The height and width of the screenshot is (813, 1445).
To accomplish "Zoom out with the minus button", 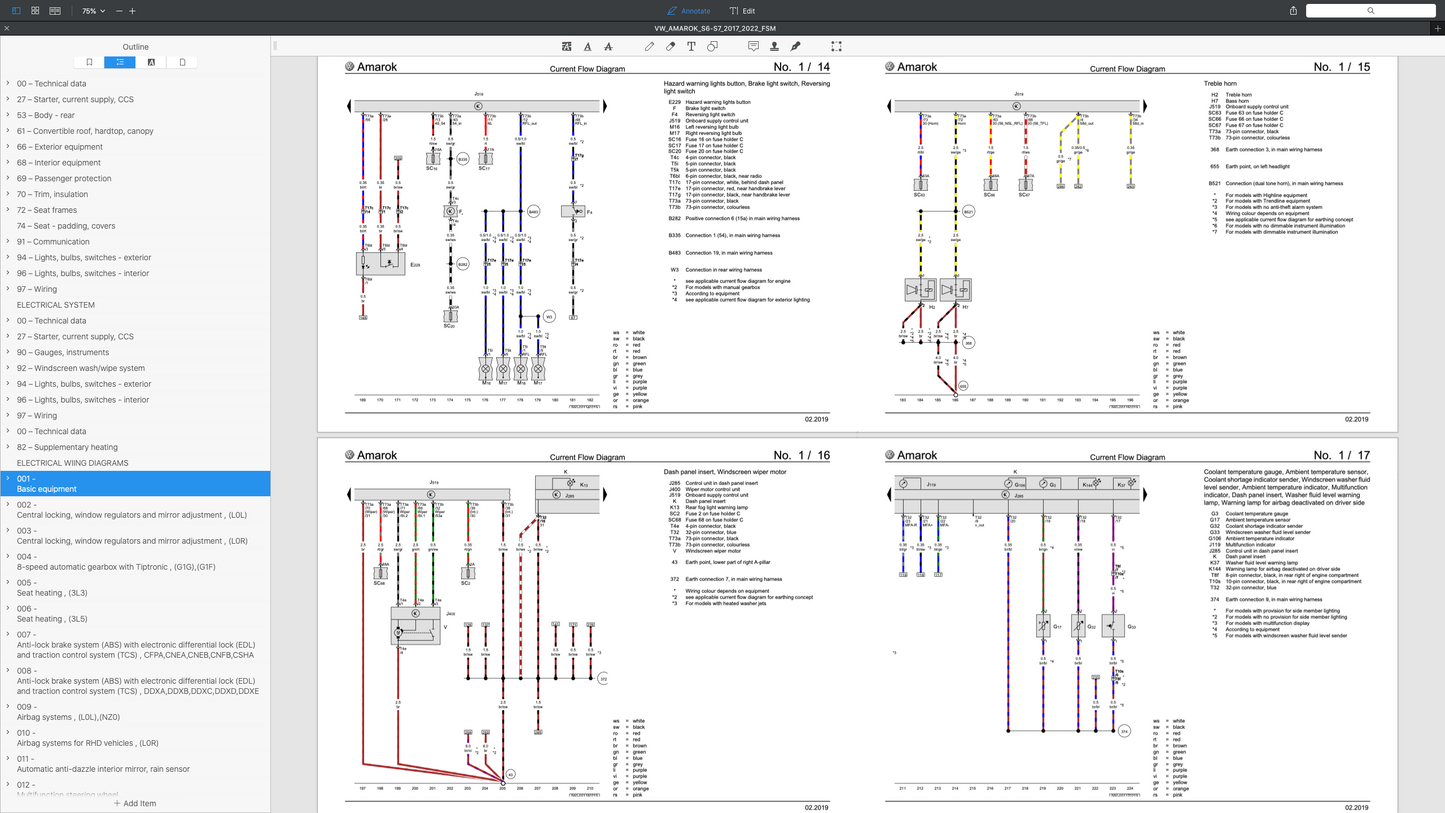I will coord(119,11).
